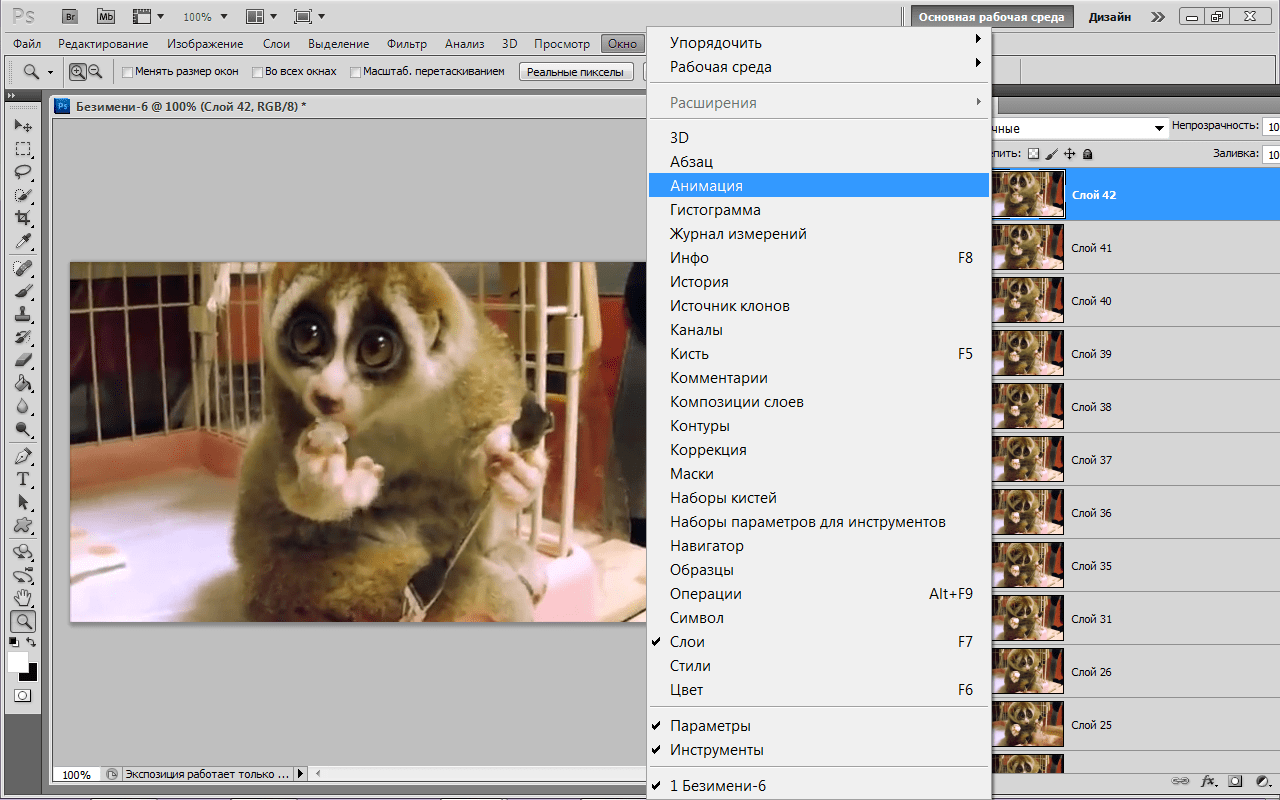Select the Clone Stamp tool
The height and width of the screenshot is (800, 1280).
point(22,314)
